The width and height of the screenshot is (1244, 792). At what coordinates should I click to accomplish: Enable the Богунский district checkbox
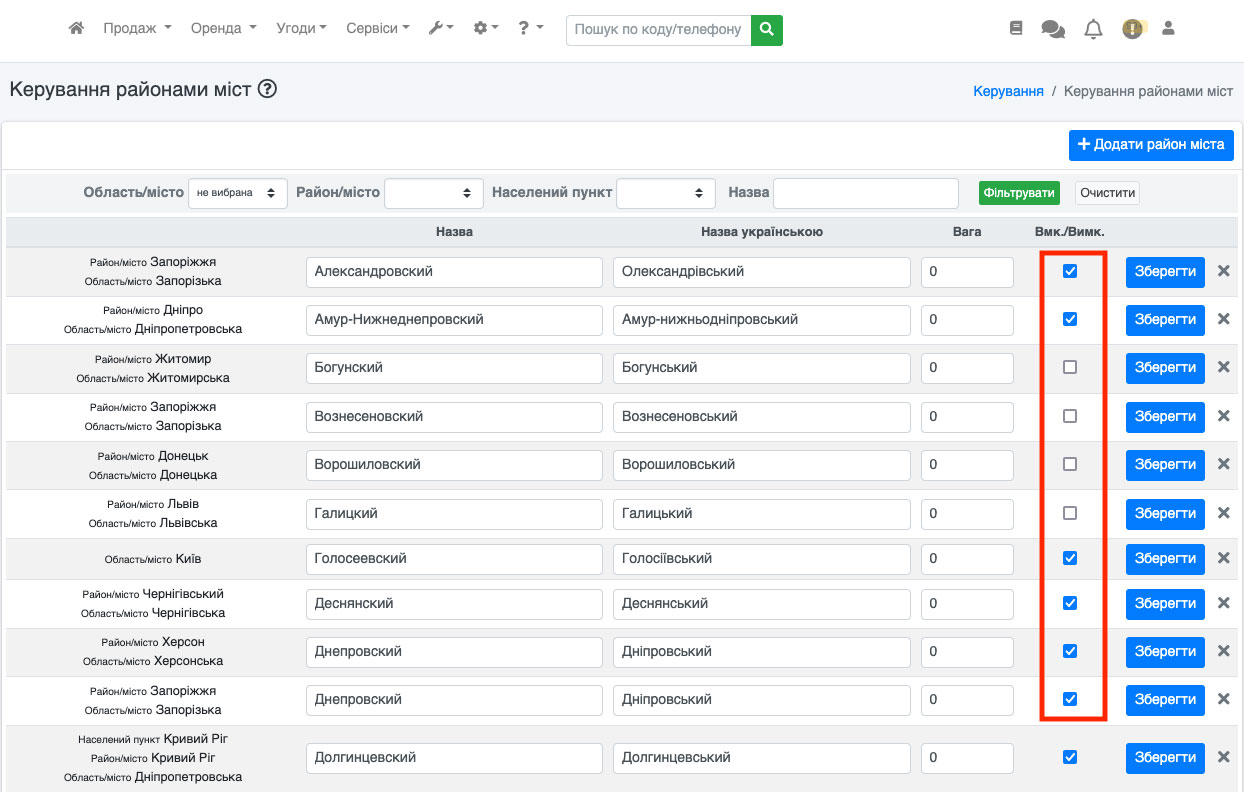click(x=1070, y=368)
